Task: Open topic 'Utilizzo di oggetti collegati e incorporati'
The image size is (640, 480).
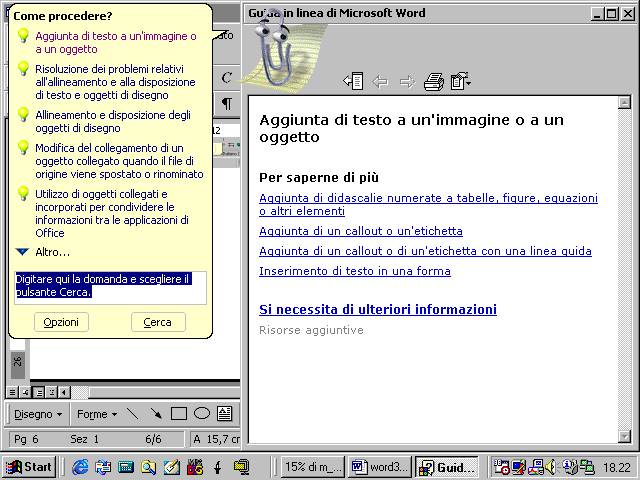Action: (112, 213)
